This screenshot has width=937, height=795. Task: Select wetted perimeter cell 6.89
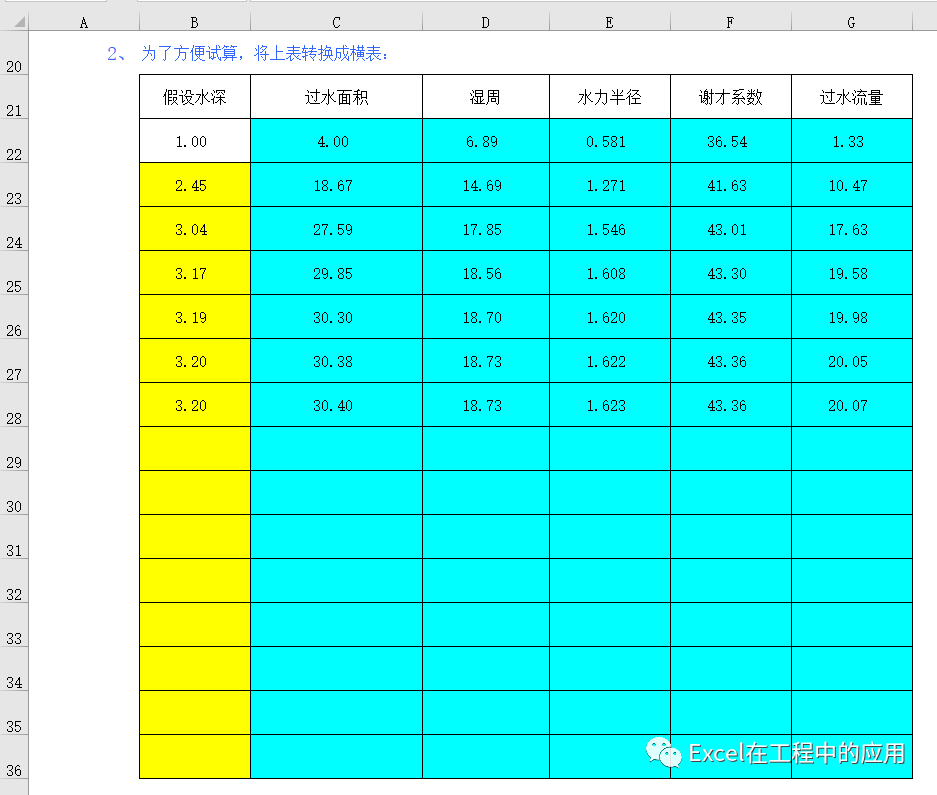[486, 141]
